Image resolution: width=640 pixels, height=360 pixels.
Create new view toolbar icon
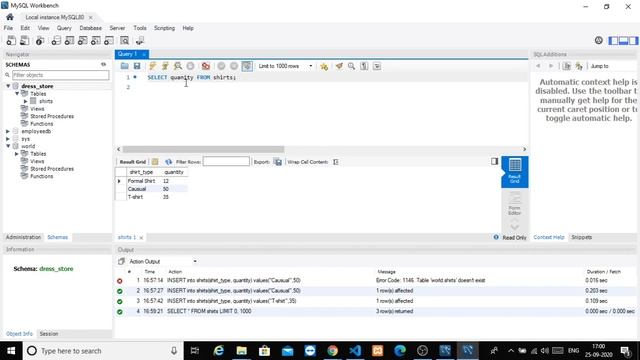point(82,40)
